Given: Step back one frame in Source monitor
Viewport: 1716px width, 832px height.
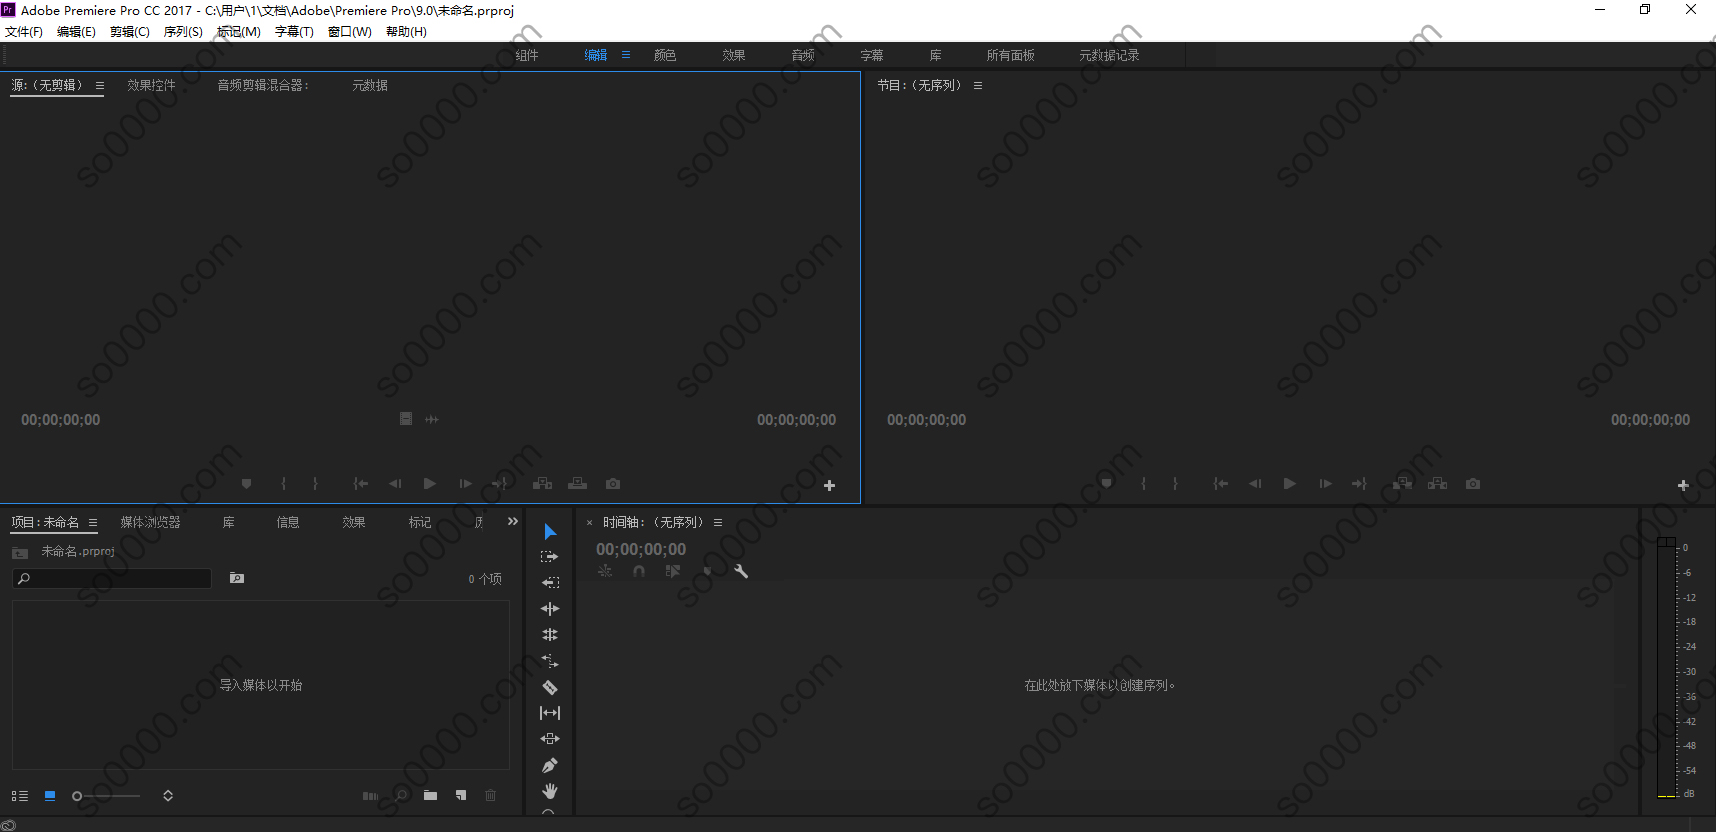Looking at the screenshot, I should tap(395, 484).
